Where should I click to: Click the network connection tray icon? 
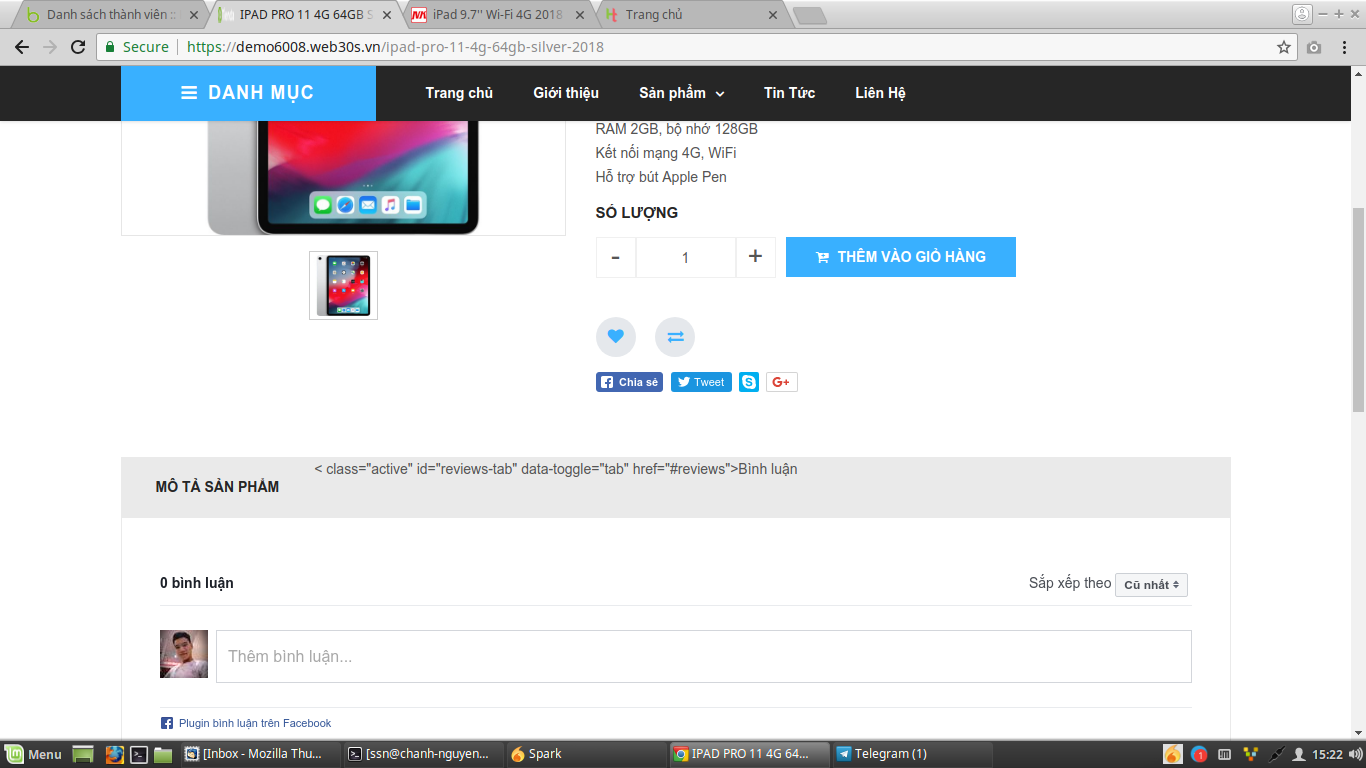coord(1277,754)
